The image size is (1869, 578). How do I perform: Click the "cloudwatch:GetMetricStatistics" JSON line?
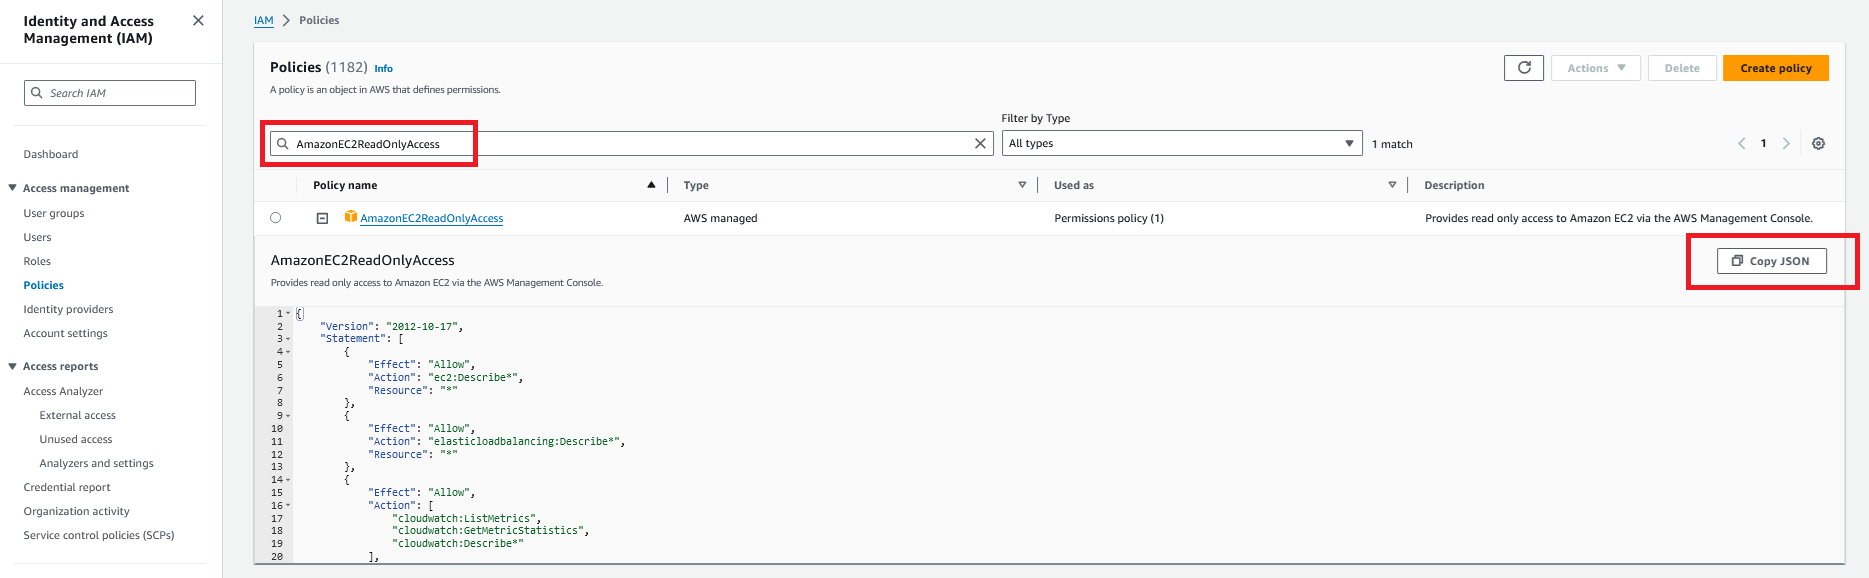pyautogui.click(x=490, y=531)
